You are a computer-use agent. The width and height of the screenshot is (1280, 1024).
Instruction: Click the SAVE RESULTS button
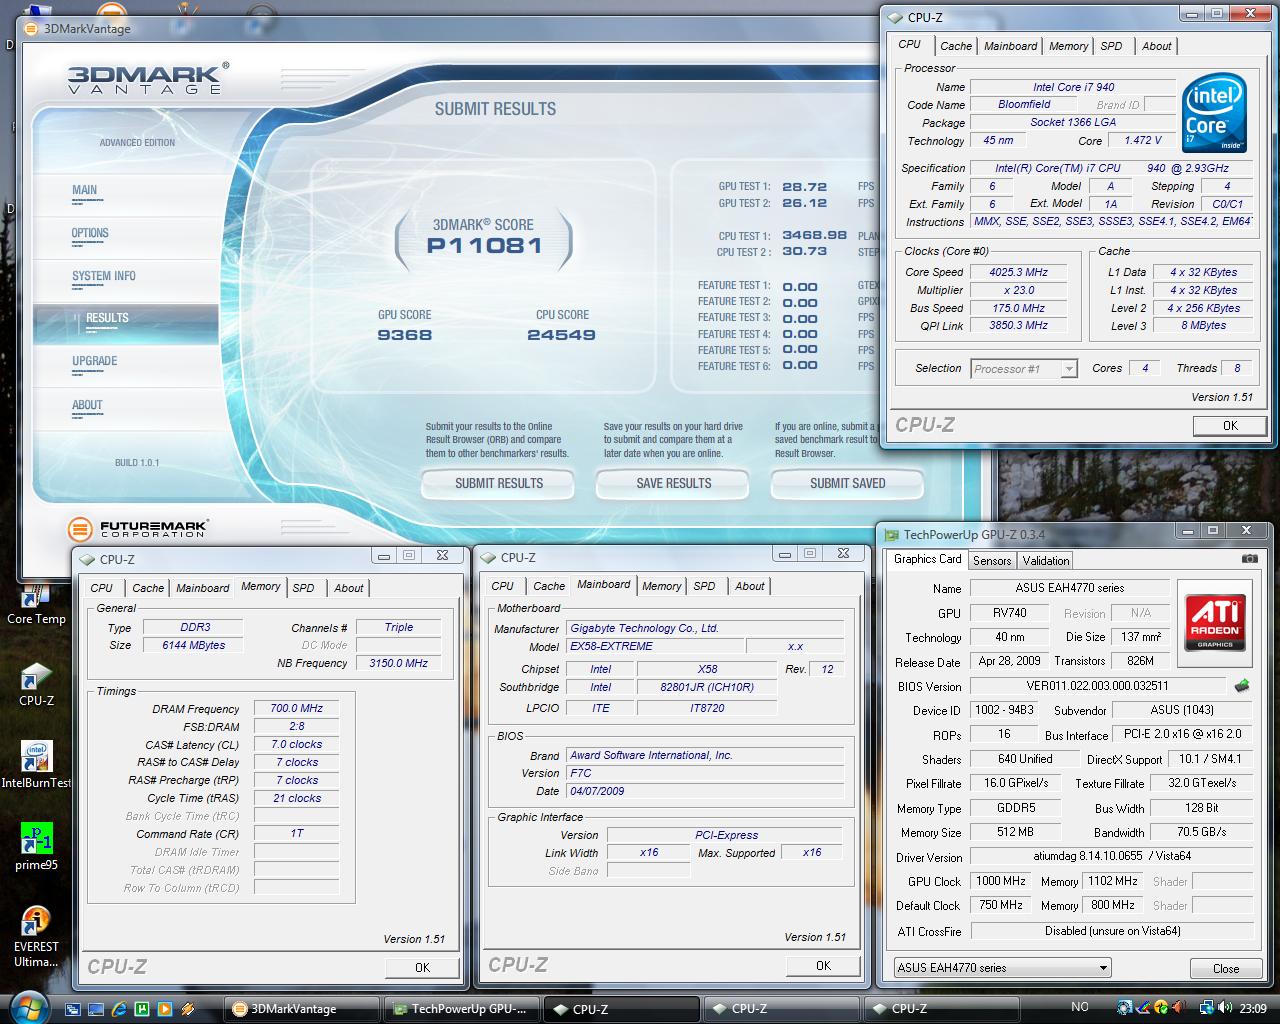(x=674, y=483)
